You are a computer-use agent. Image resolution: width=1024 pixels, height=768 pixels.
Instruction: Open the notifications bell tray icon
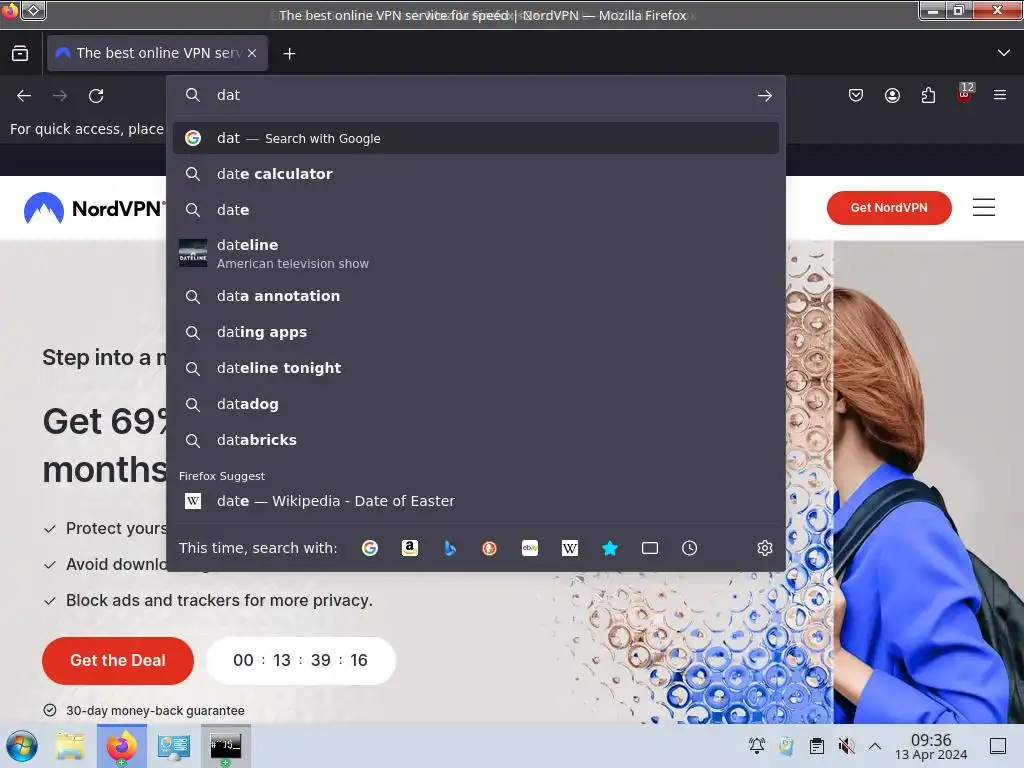coord(757,746)
